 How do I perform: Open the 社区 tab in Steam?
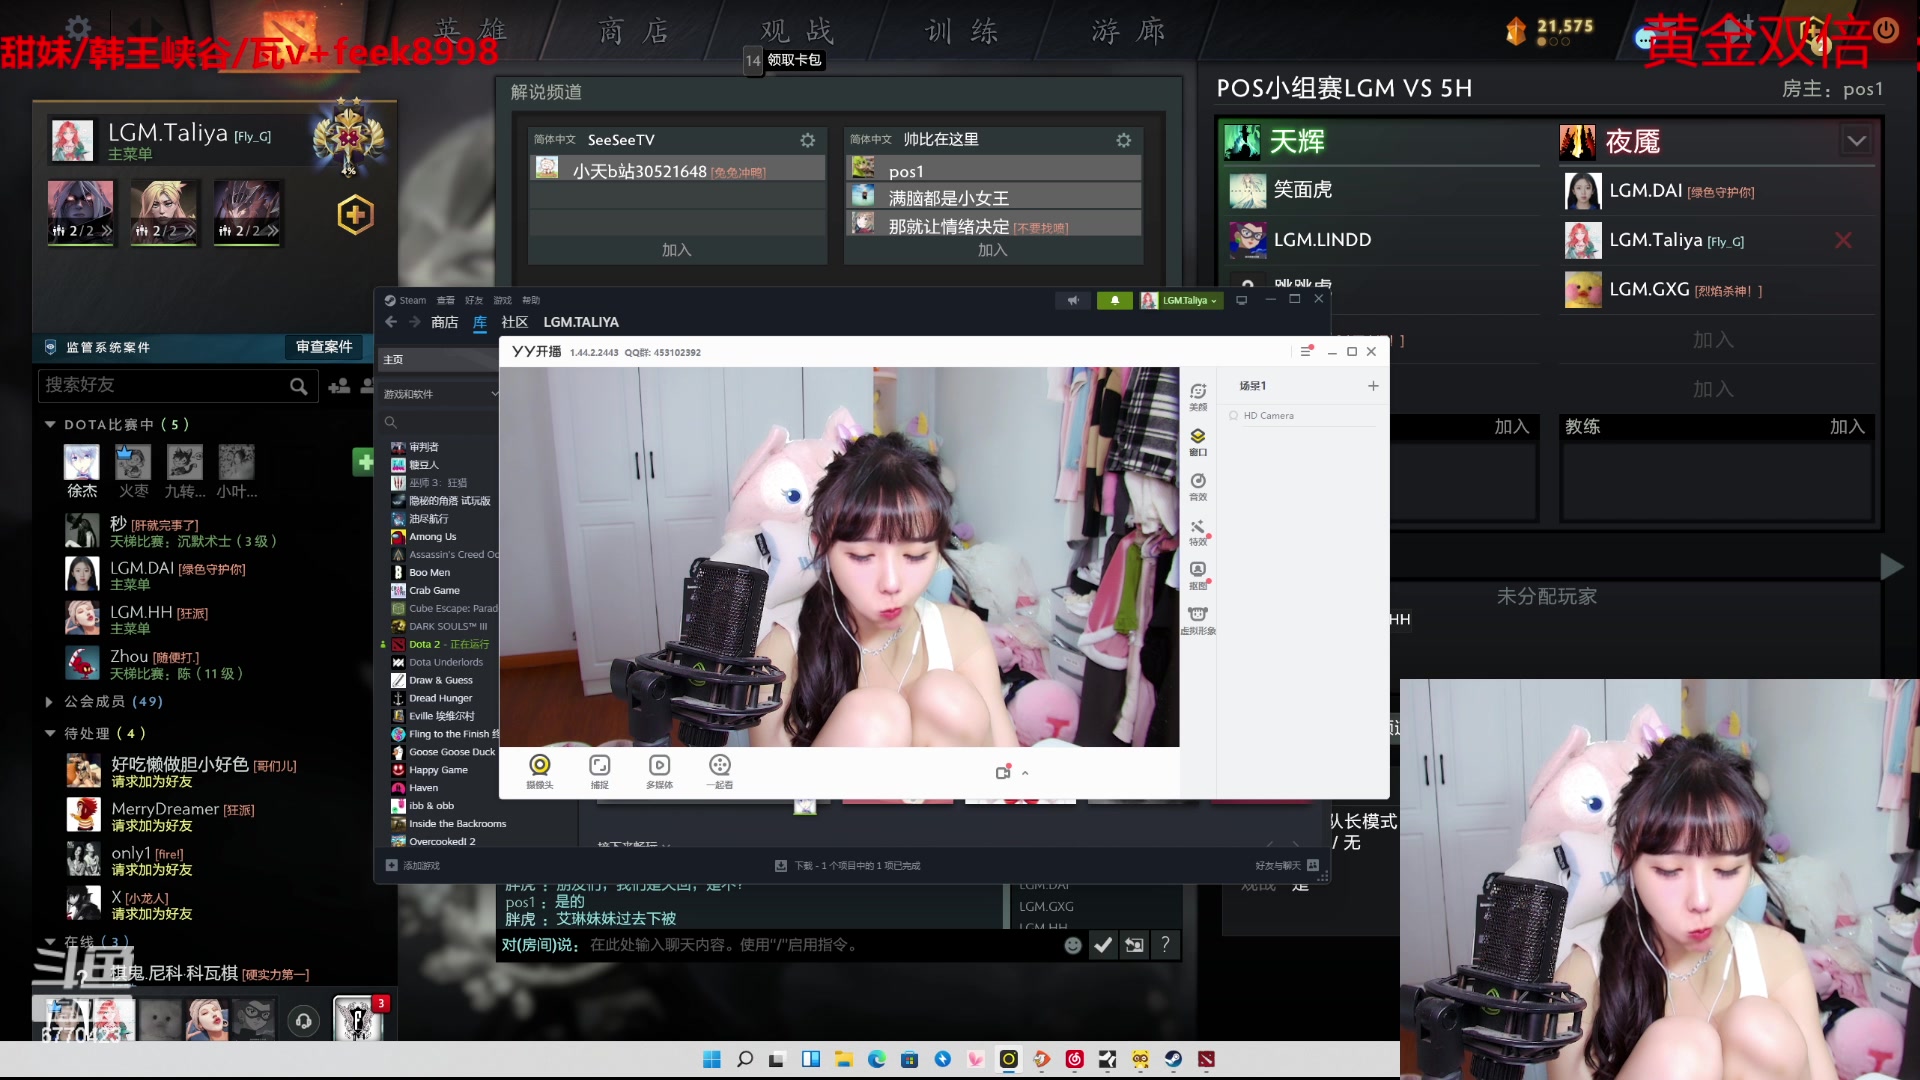pos(514,322)
